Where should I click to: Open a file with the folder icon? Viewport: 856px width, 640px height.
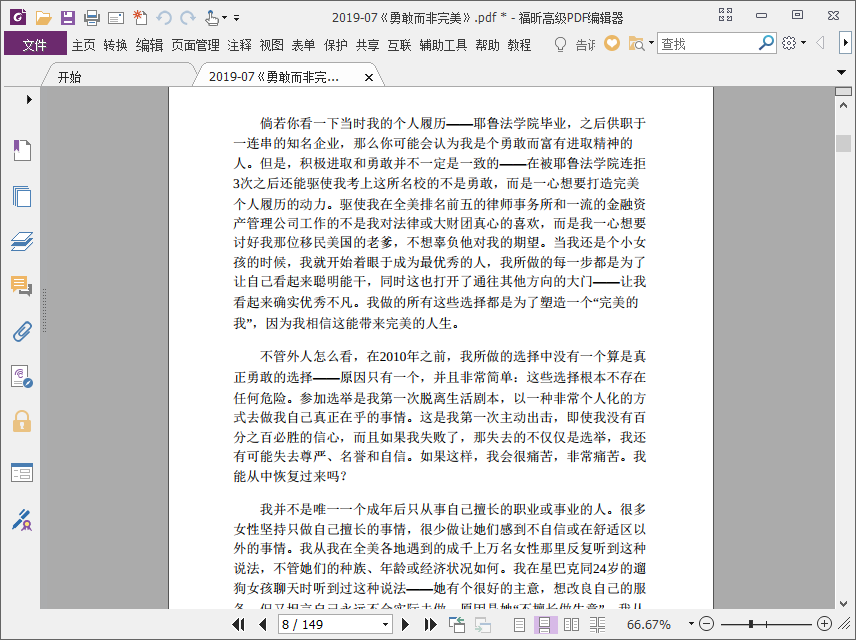click(43, 18)
